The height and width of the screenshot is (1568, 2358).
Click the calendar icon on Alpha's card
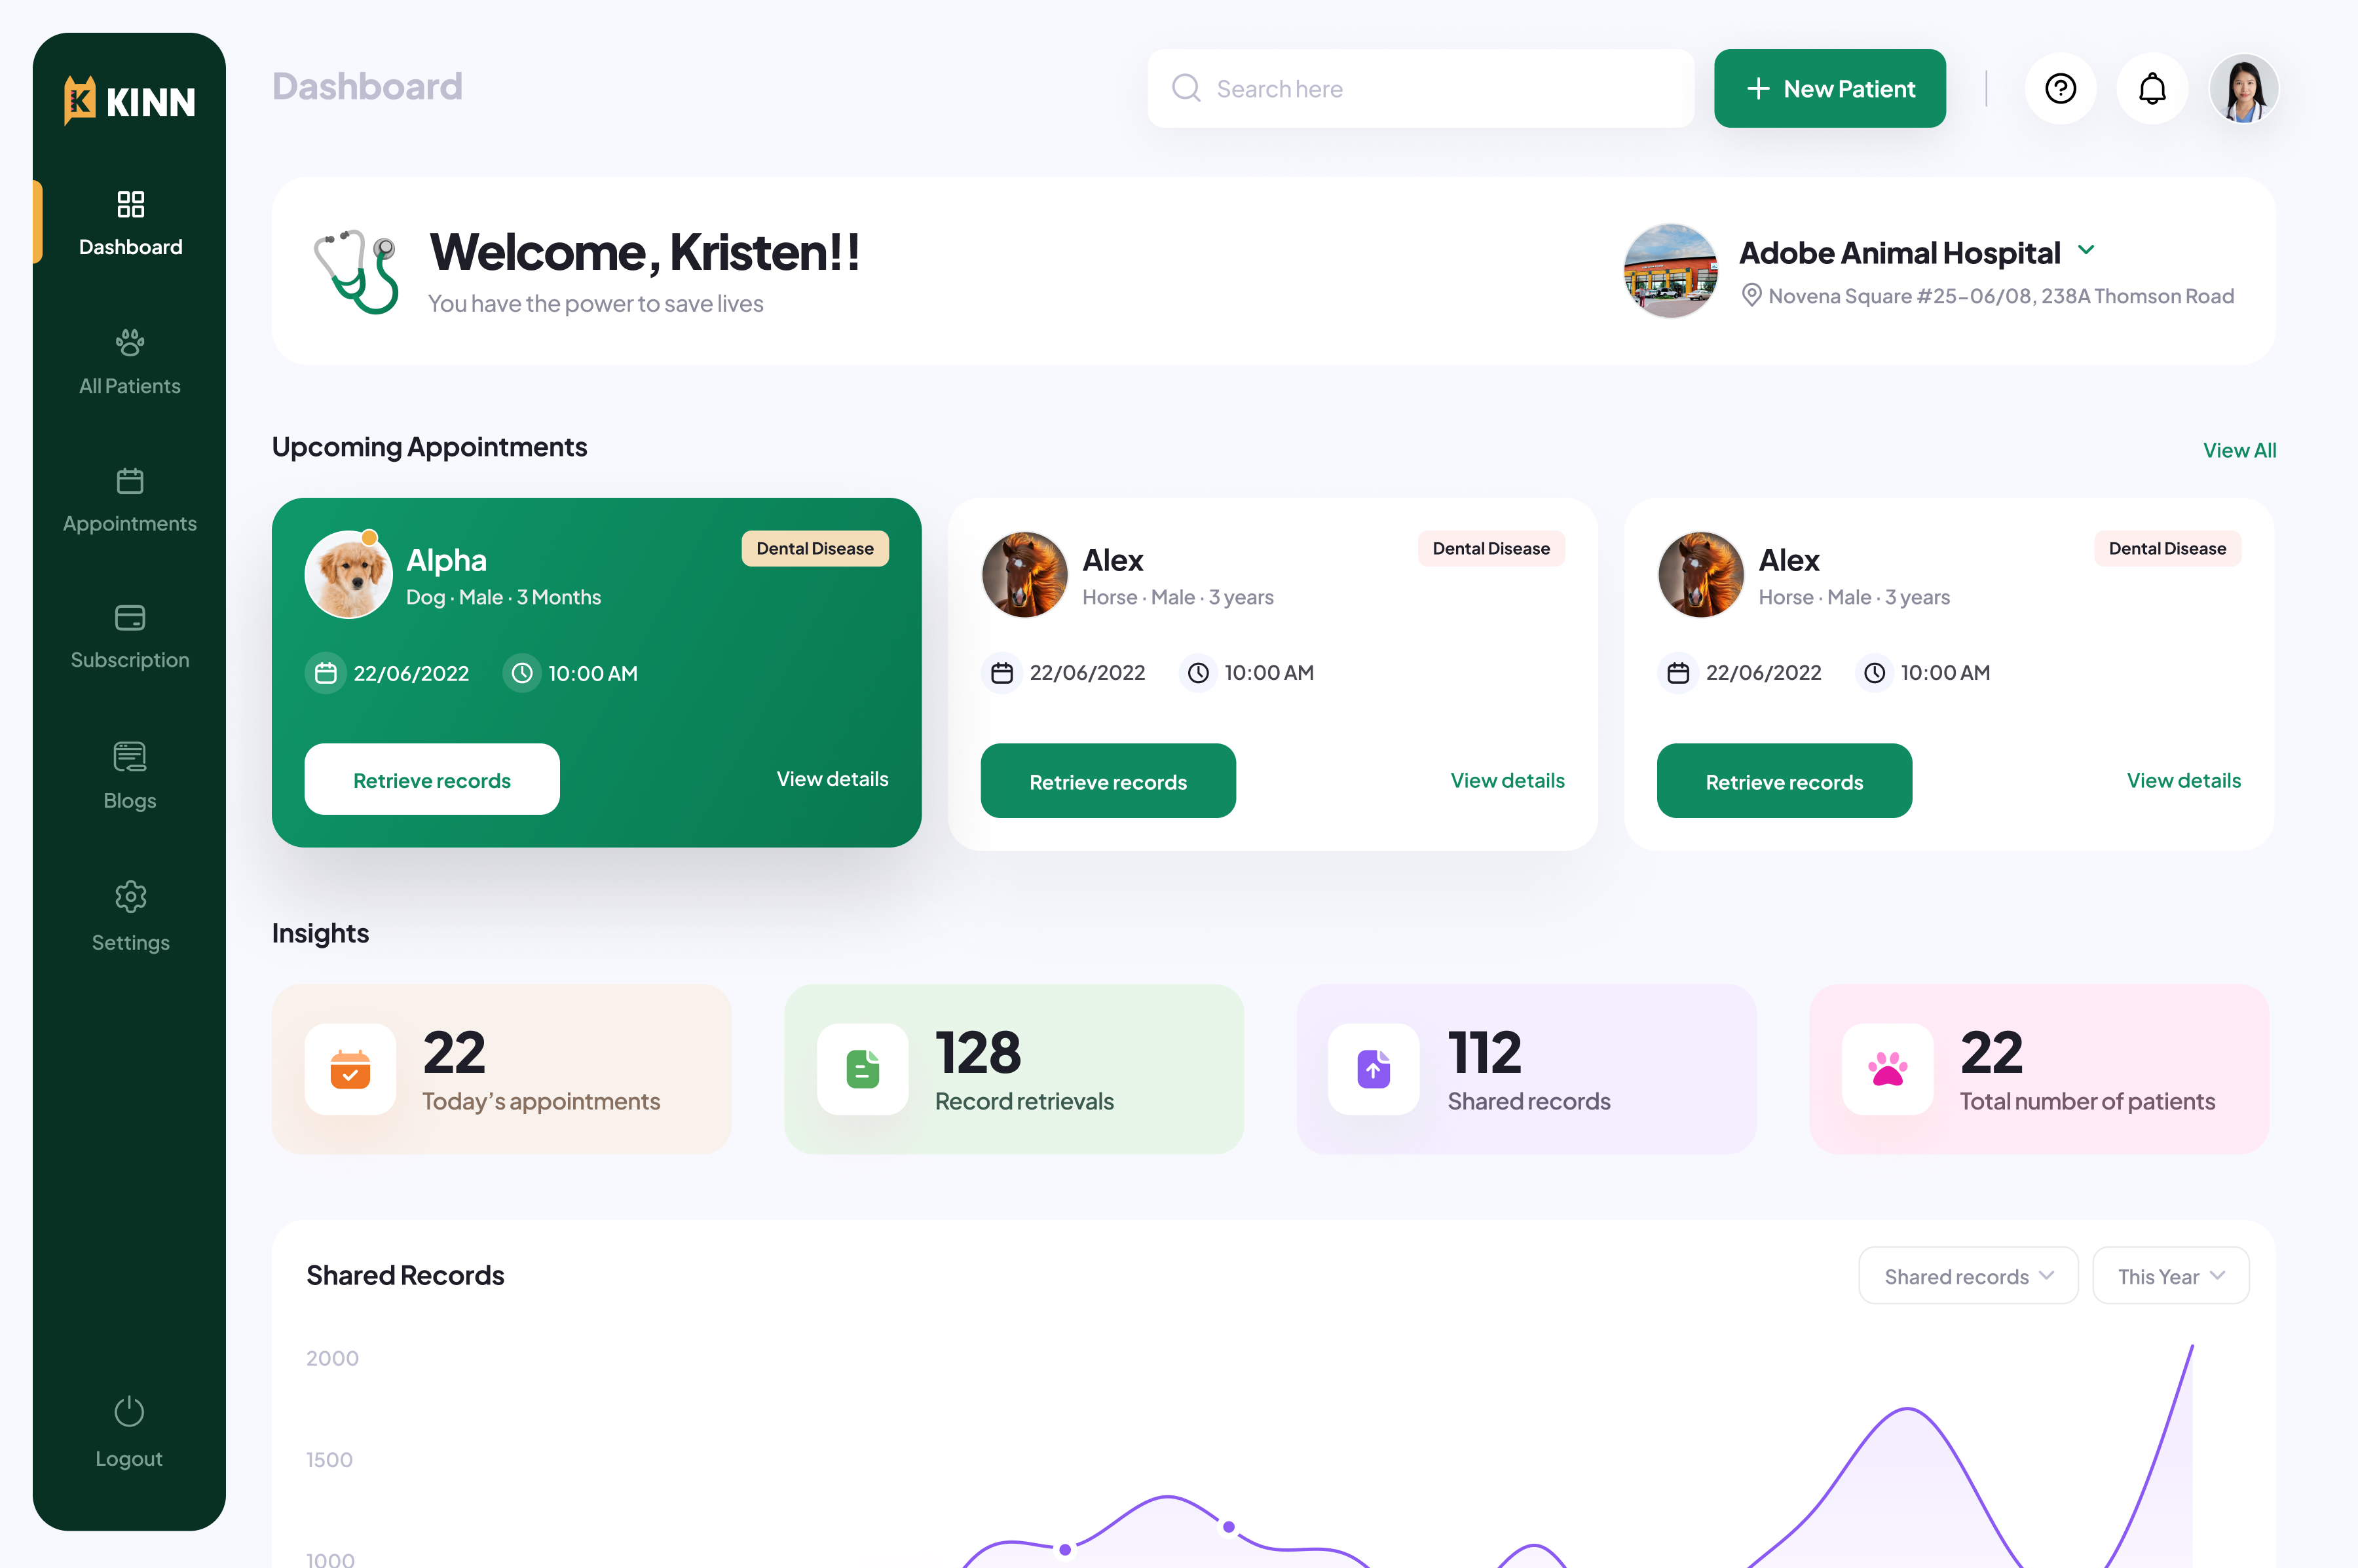(x=325, y=673)
